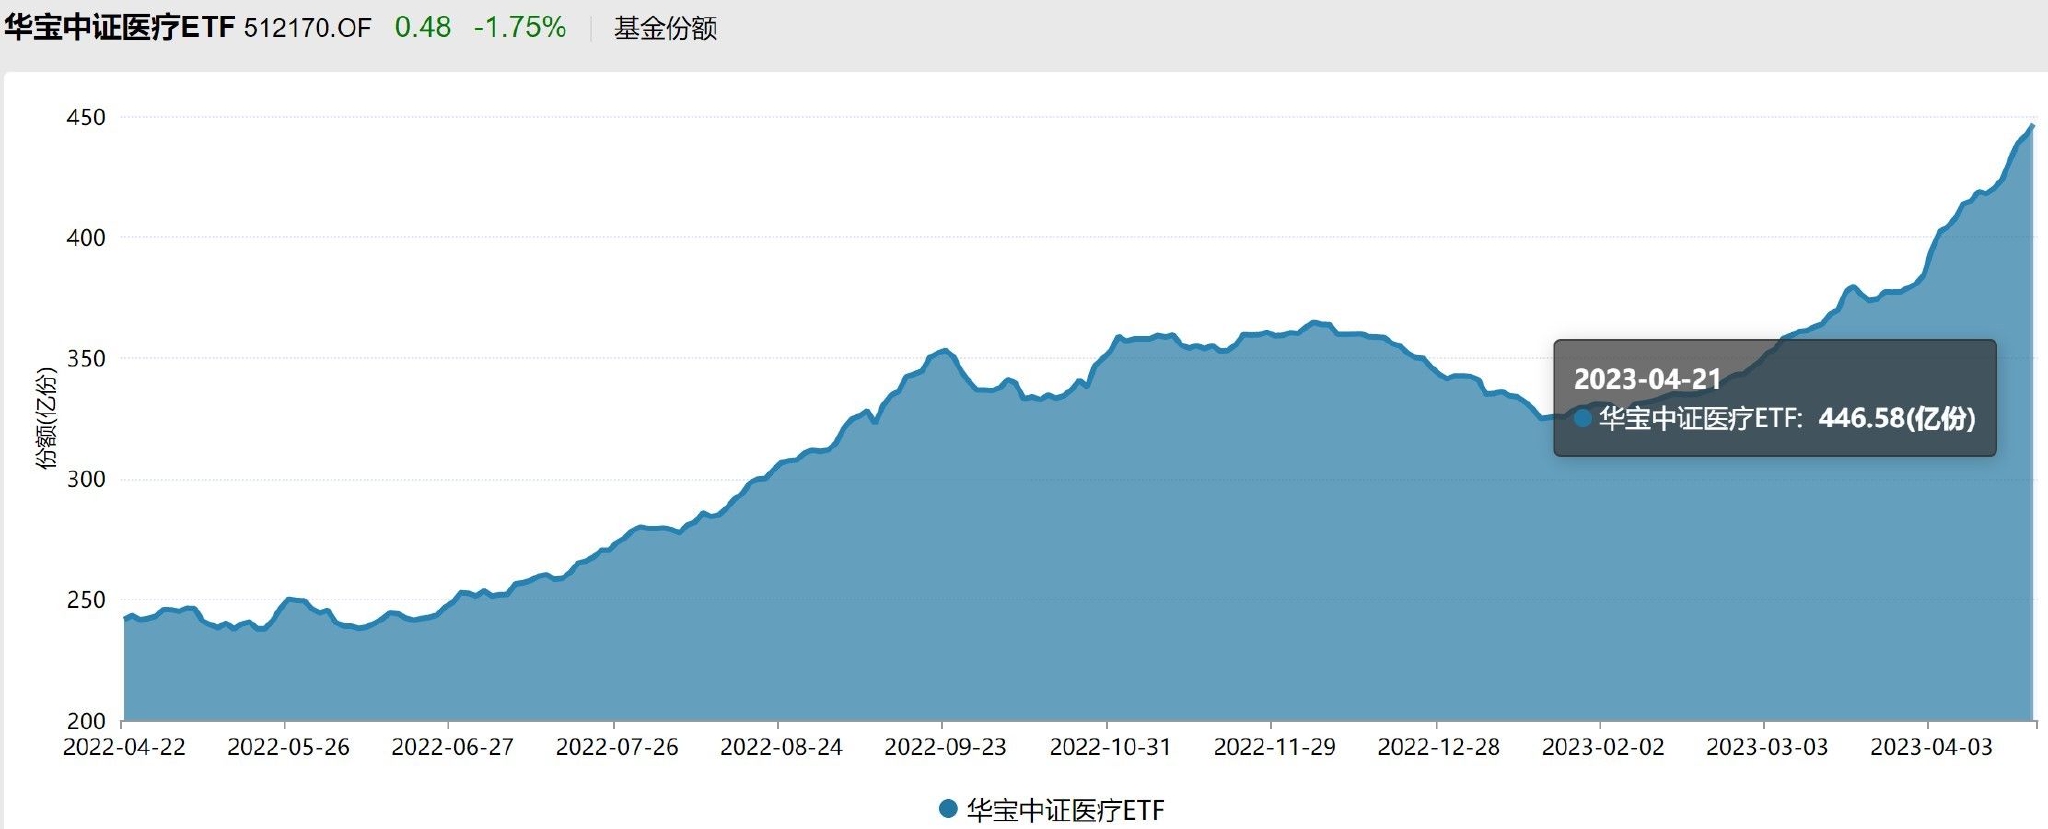The height and width of the screenshot is (829, 2048).
Task: Click the legend's blue circle marker
Action: click(x=948, y=808)
